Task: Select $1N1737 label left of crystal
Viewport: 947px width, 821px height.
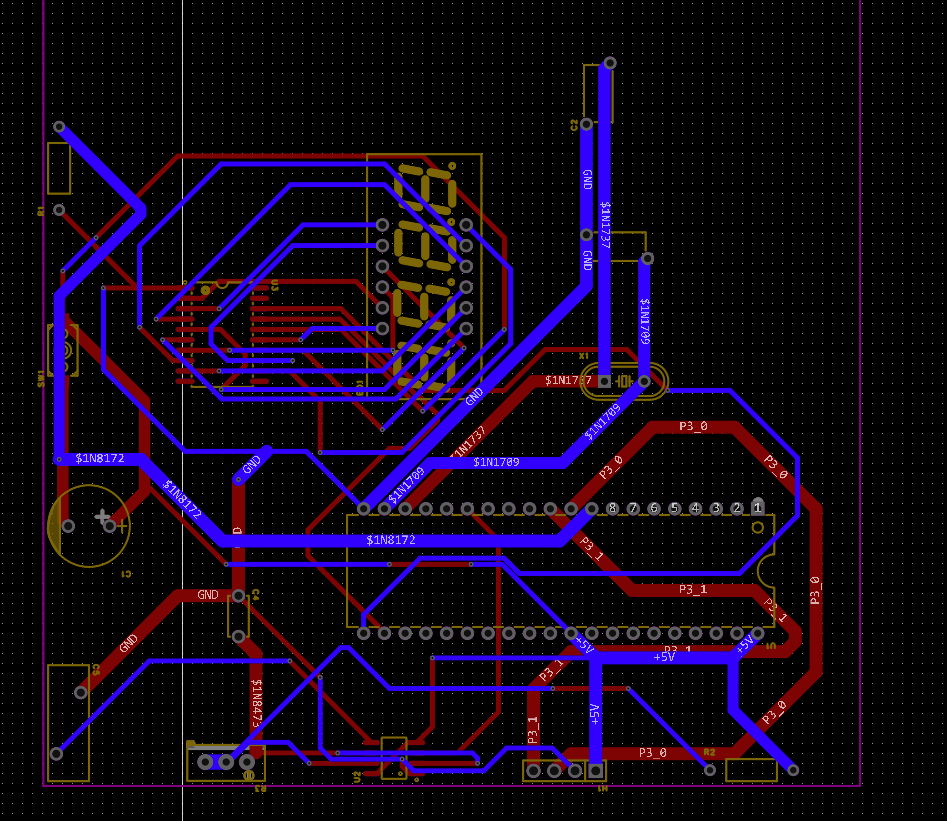Action: (568, 380)
